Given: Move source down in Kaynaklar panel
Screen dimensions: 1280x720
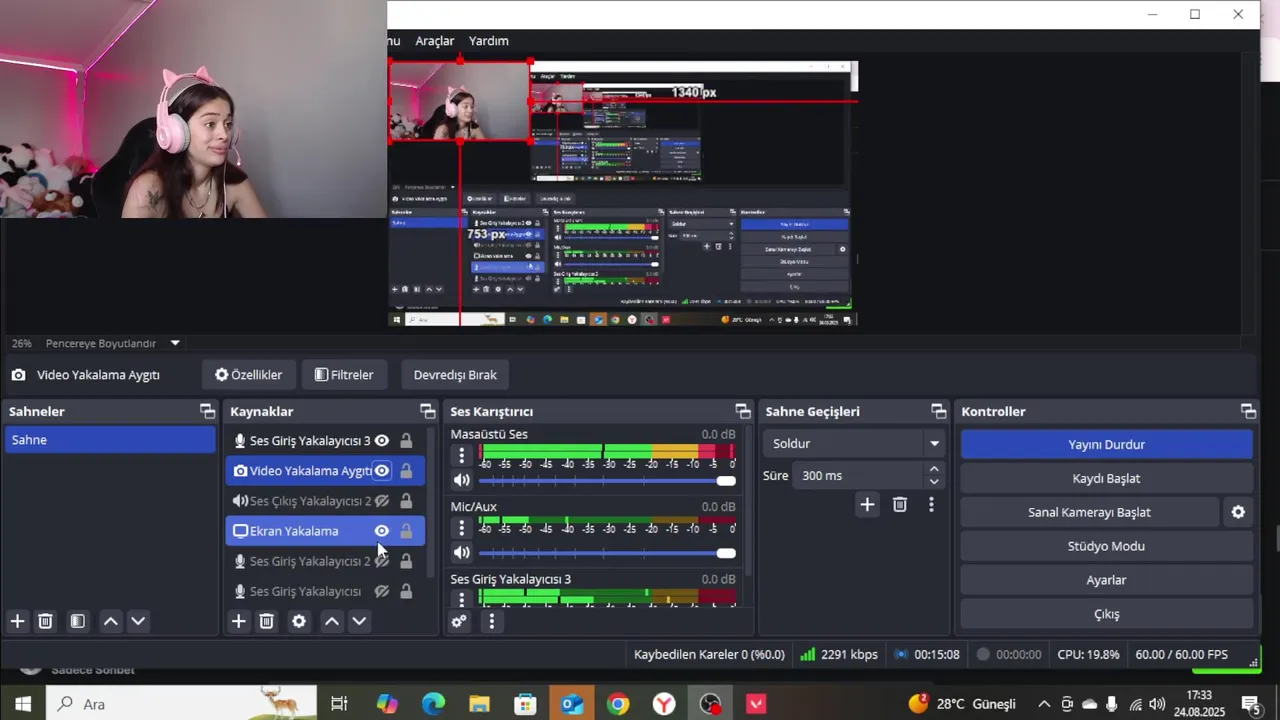Looking at the screenshot, I should coord(359,621).
